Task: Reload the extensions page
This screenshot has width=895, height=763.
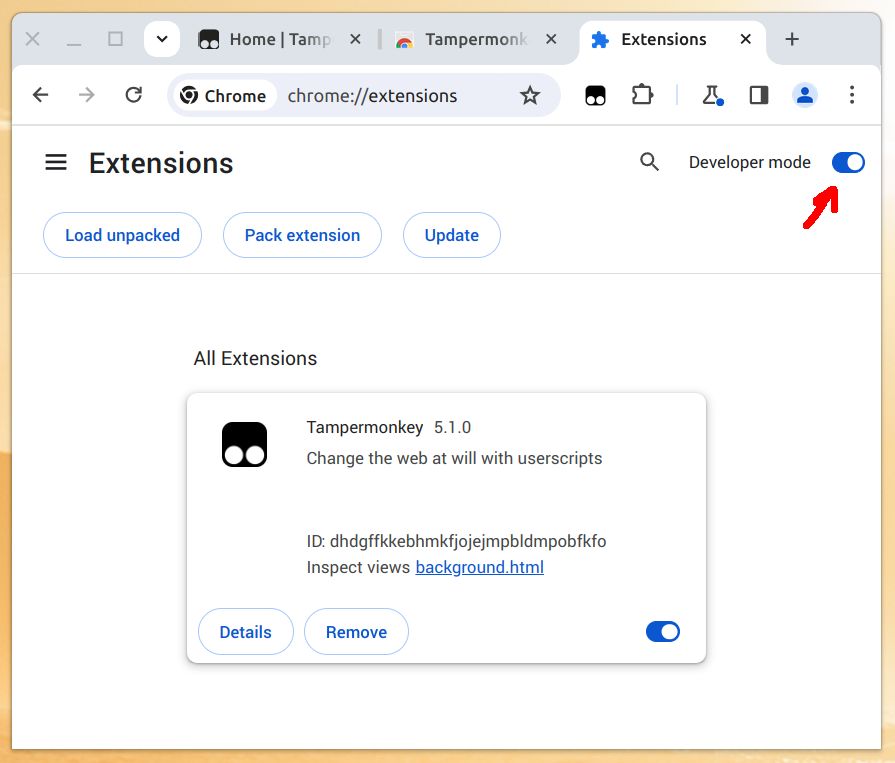Action: click(x=134, y=95)
